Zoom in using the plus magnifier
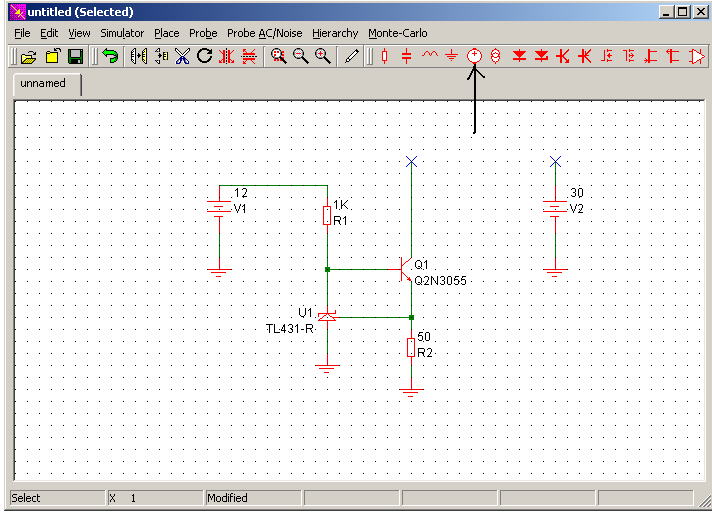712x514 pixels. 323,56
